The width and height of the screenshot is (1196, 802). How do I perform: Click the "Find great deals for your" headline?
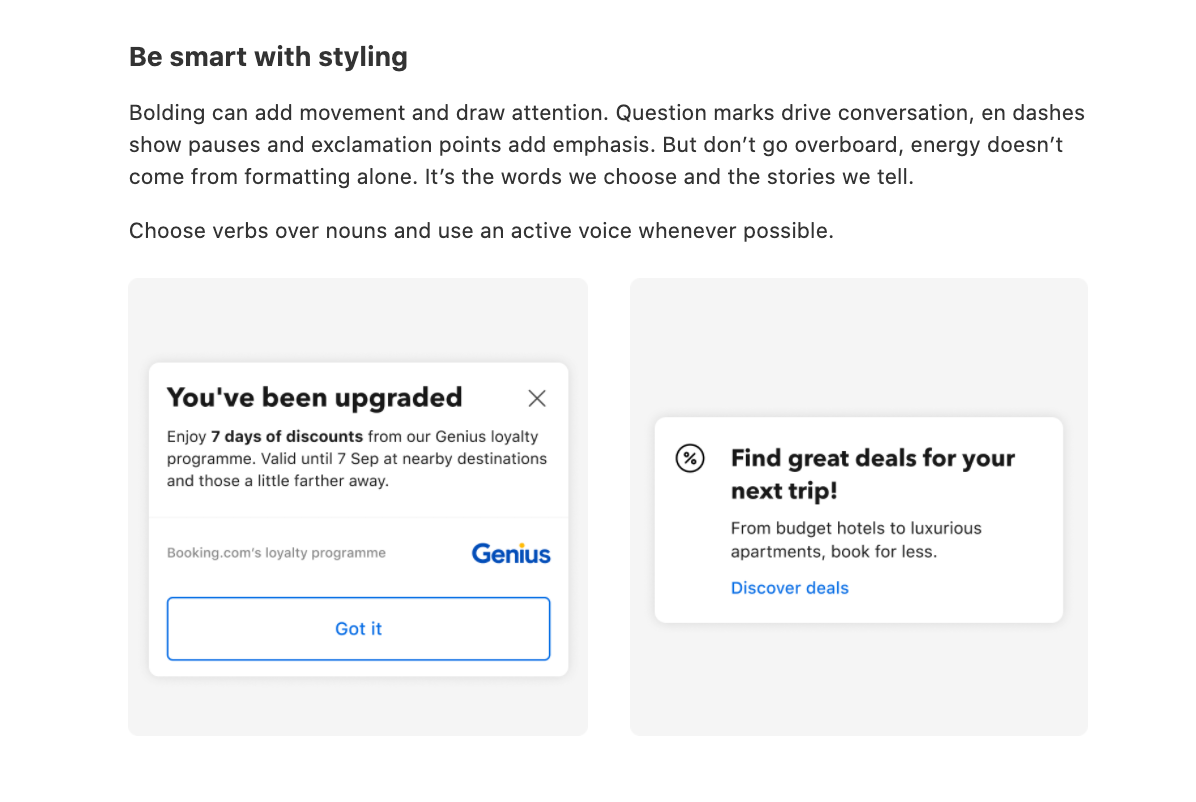pyautogui.click(x=872, y=458)
